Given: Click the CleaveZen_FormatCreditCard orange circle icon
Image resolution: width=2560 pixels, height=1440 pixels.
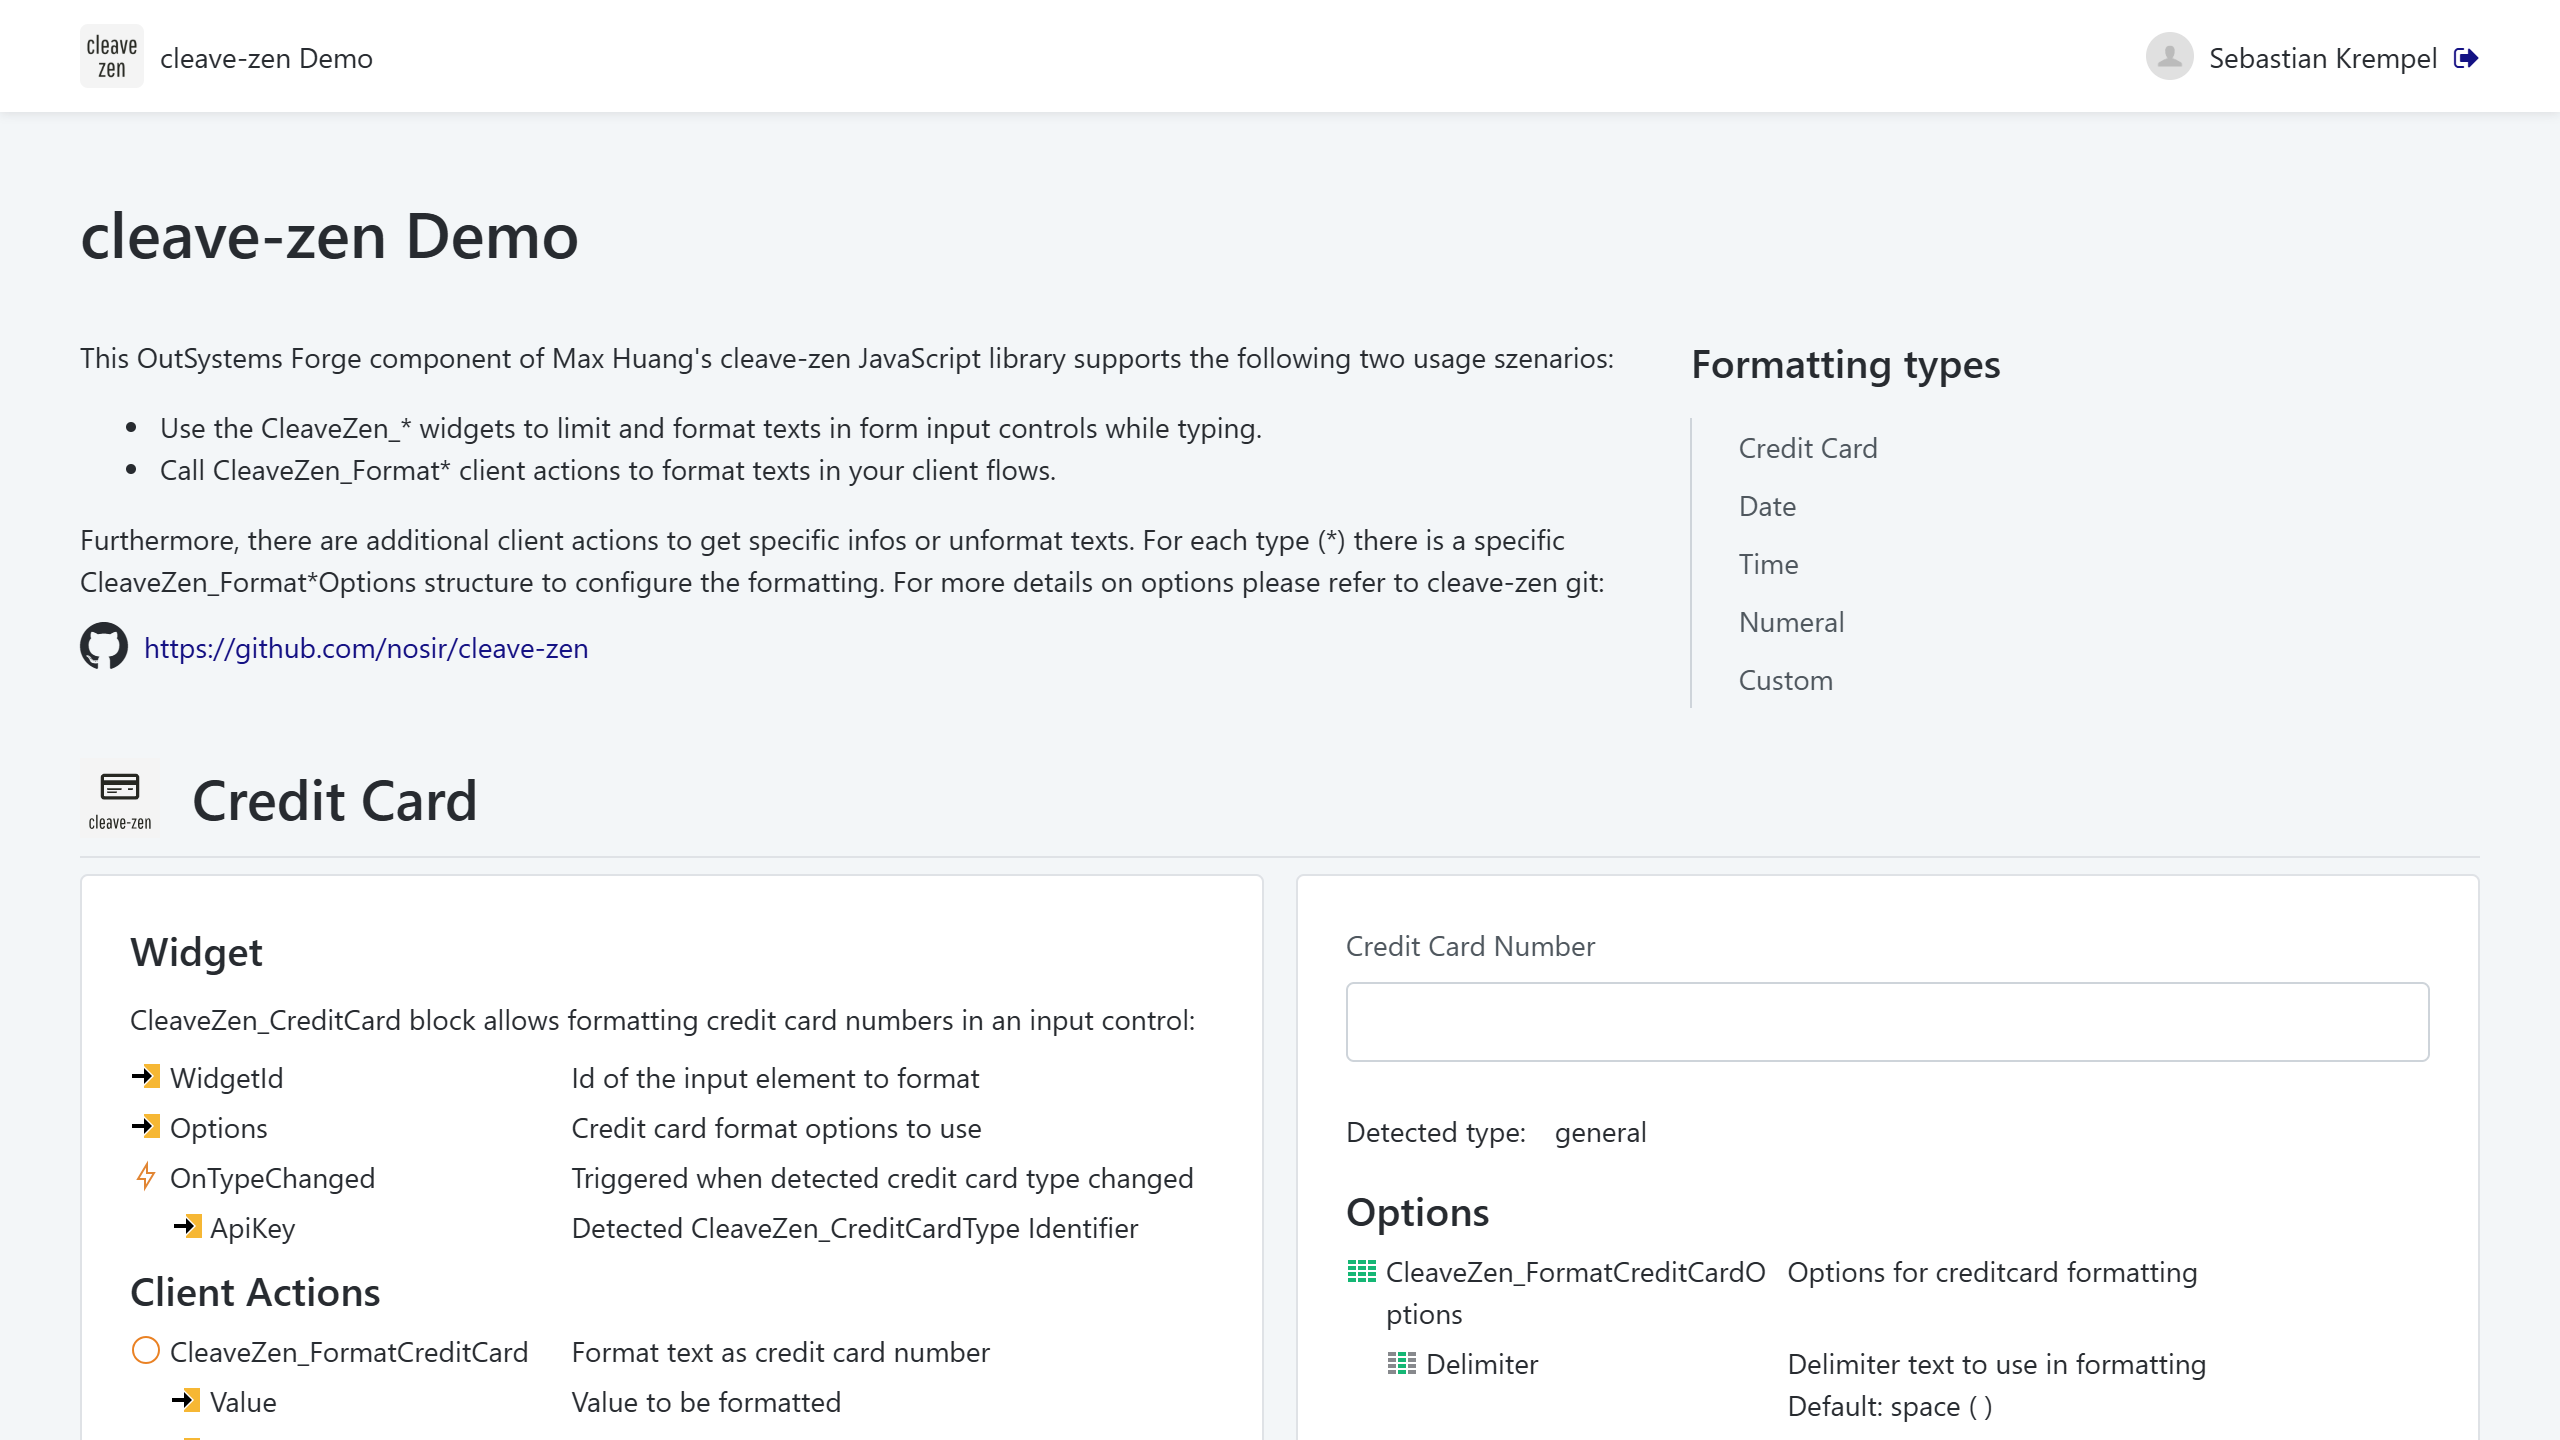Looking at the screenshot, I should pos(146,1351).
